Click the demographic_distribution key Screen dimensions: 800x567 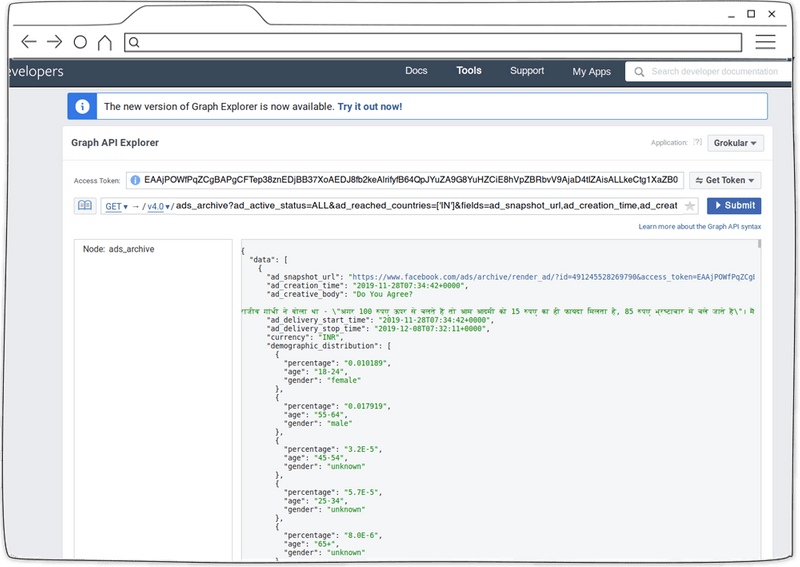[x=322, y=346]
